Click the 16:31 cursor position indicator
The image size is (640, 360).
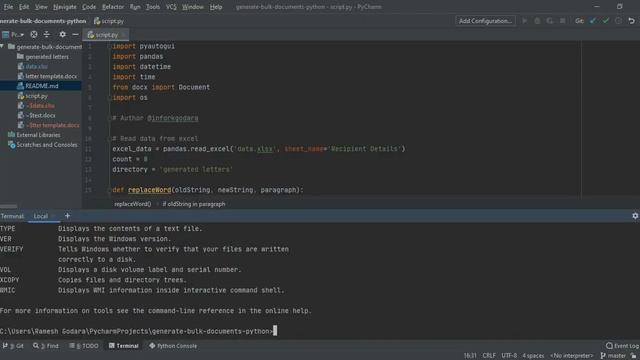pos(470,356)
